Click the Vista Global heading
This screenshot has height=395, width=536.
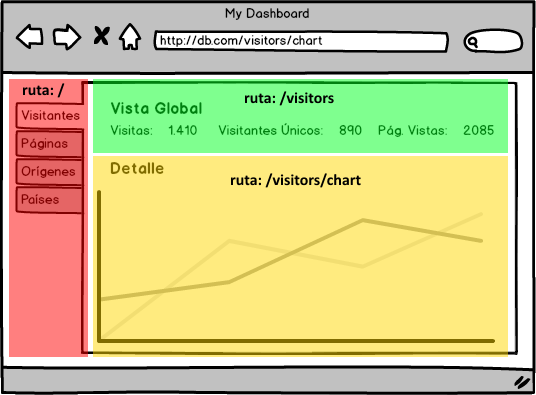coord(157,109)
